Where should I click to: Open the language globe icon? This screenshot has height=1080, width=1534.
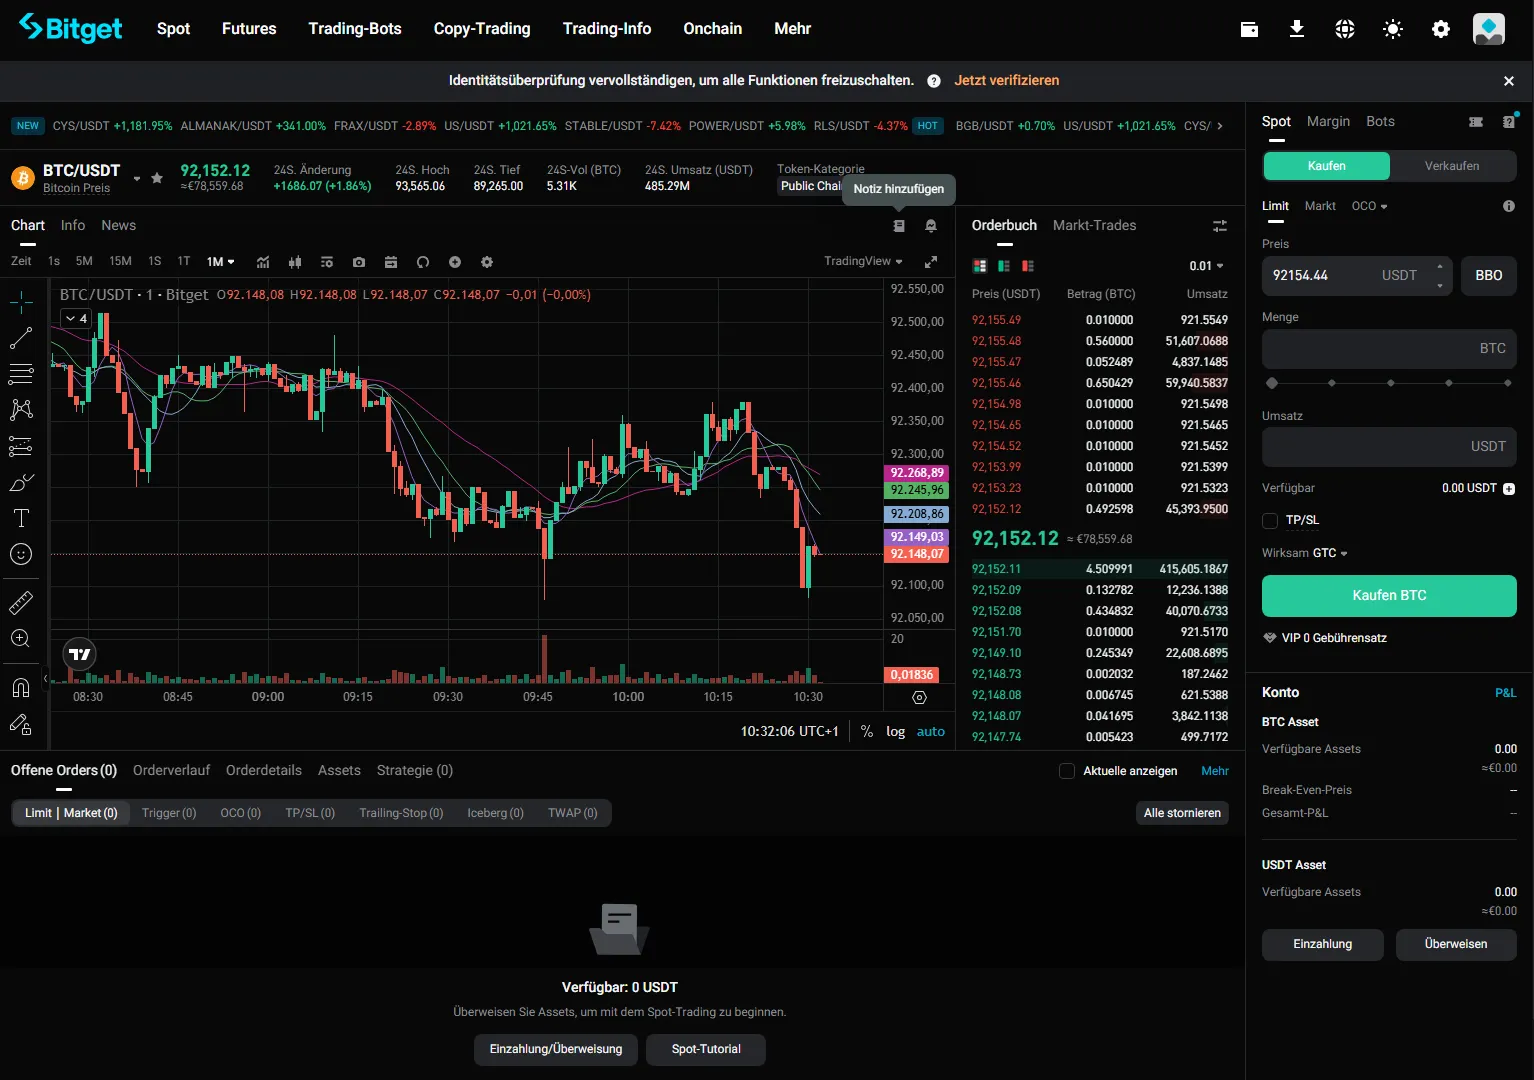pyautogui.click(x=1345, y=29)
